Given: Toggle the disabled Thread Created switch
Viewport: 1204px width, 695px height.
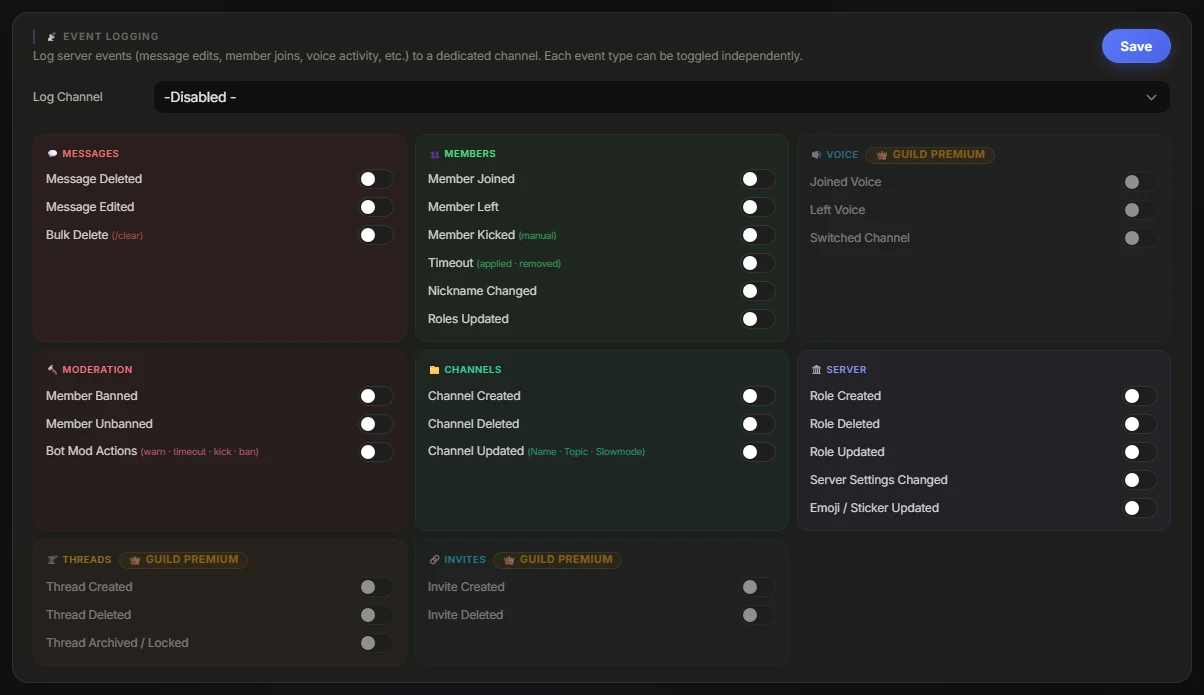Looking at the screenshot, I should click(376, 587).
